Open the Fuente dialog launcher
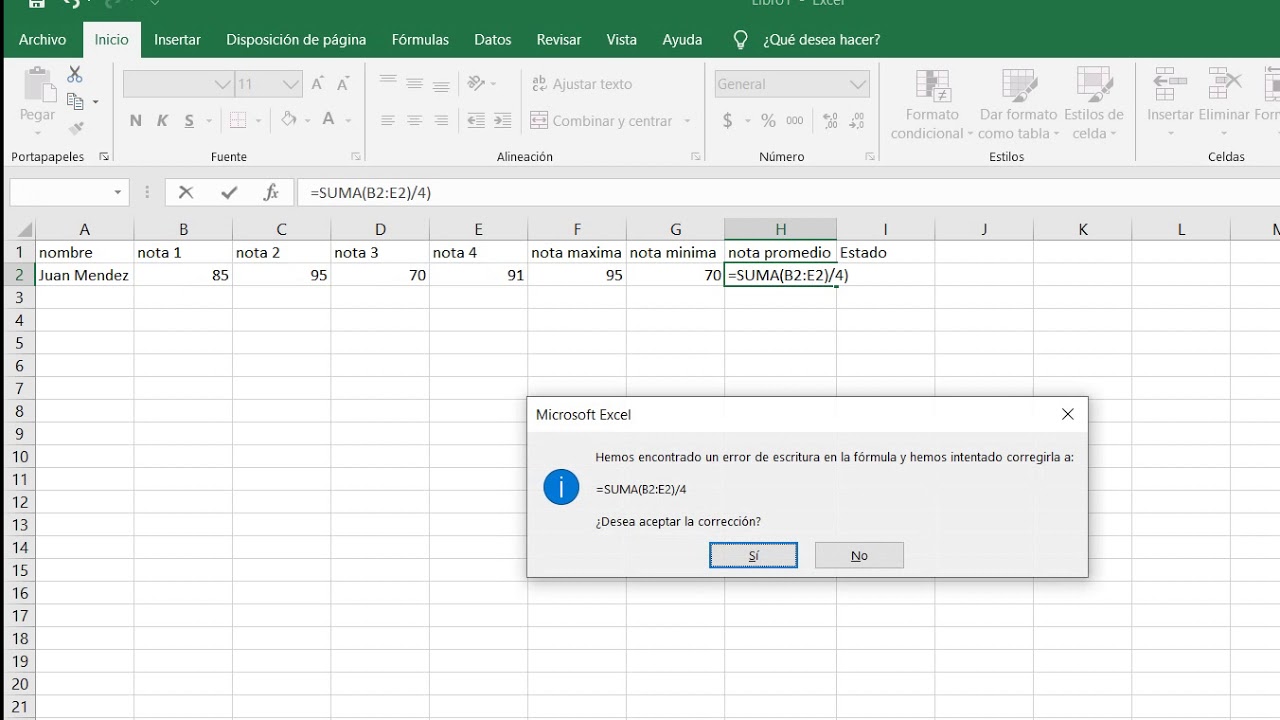The height and width of the screenshot is (720, 1280). pyautogui.click(x=355, y=157)
